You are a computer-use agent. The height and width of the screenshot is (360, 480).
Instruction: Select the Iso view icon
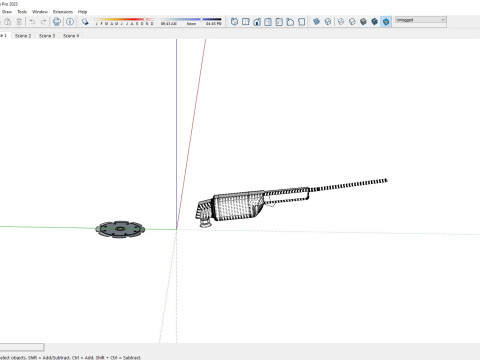234,22
